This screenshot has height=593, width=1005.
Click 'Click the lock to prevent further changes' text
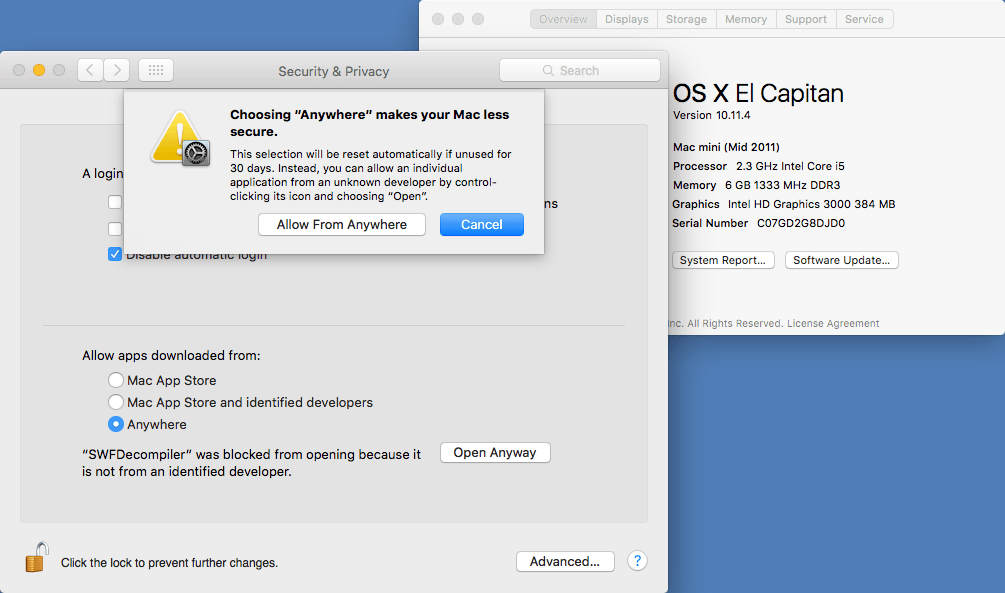(169, 562)
